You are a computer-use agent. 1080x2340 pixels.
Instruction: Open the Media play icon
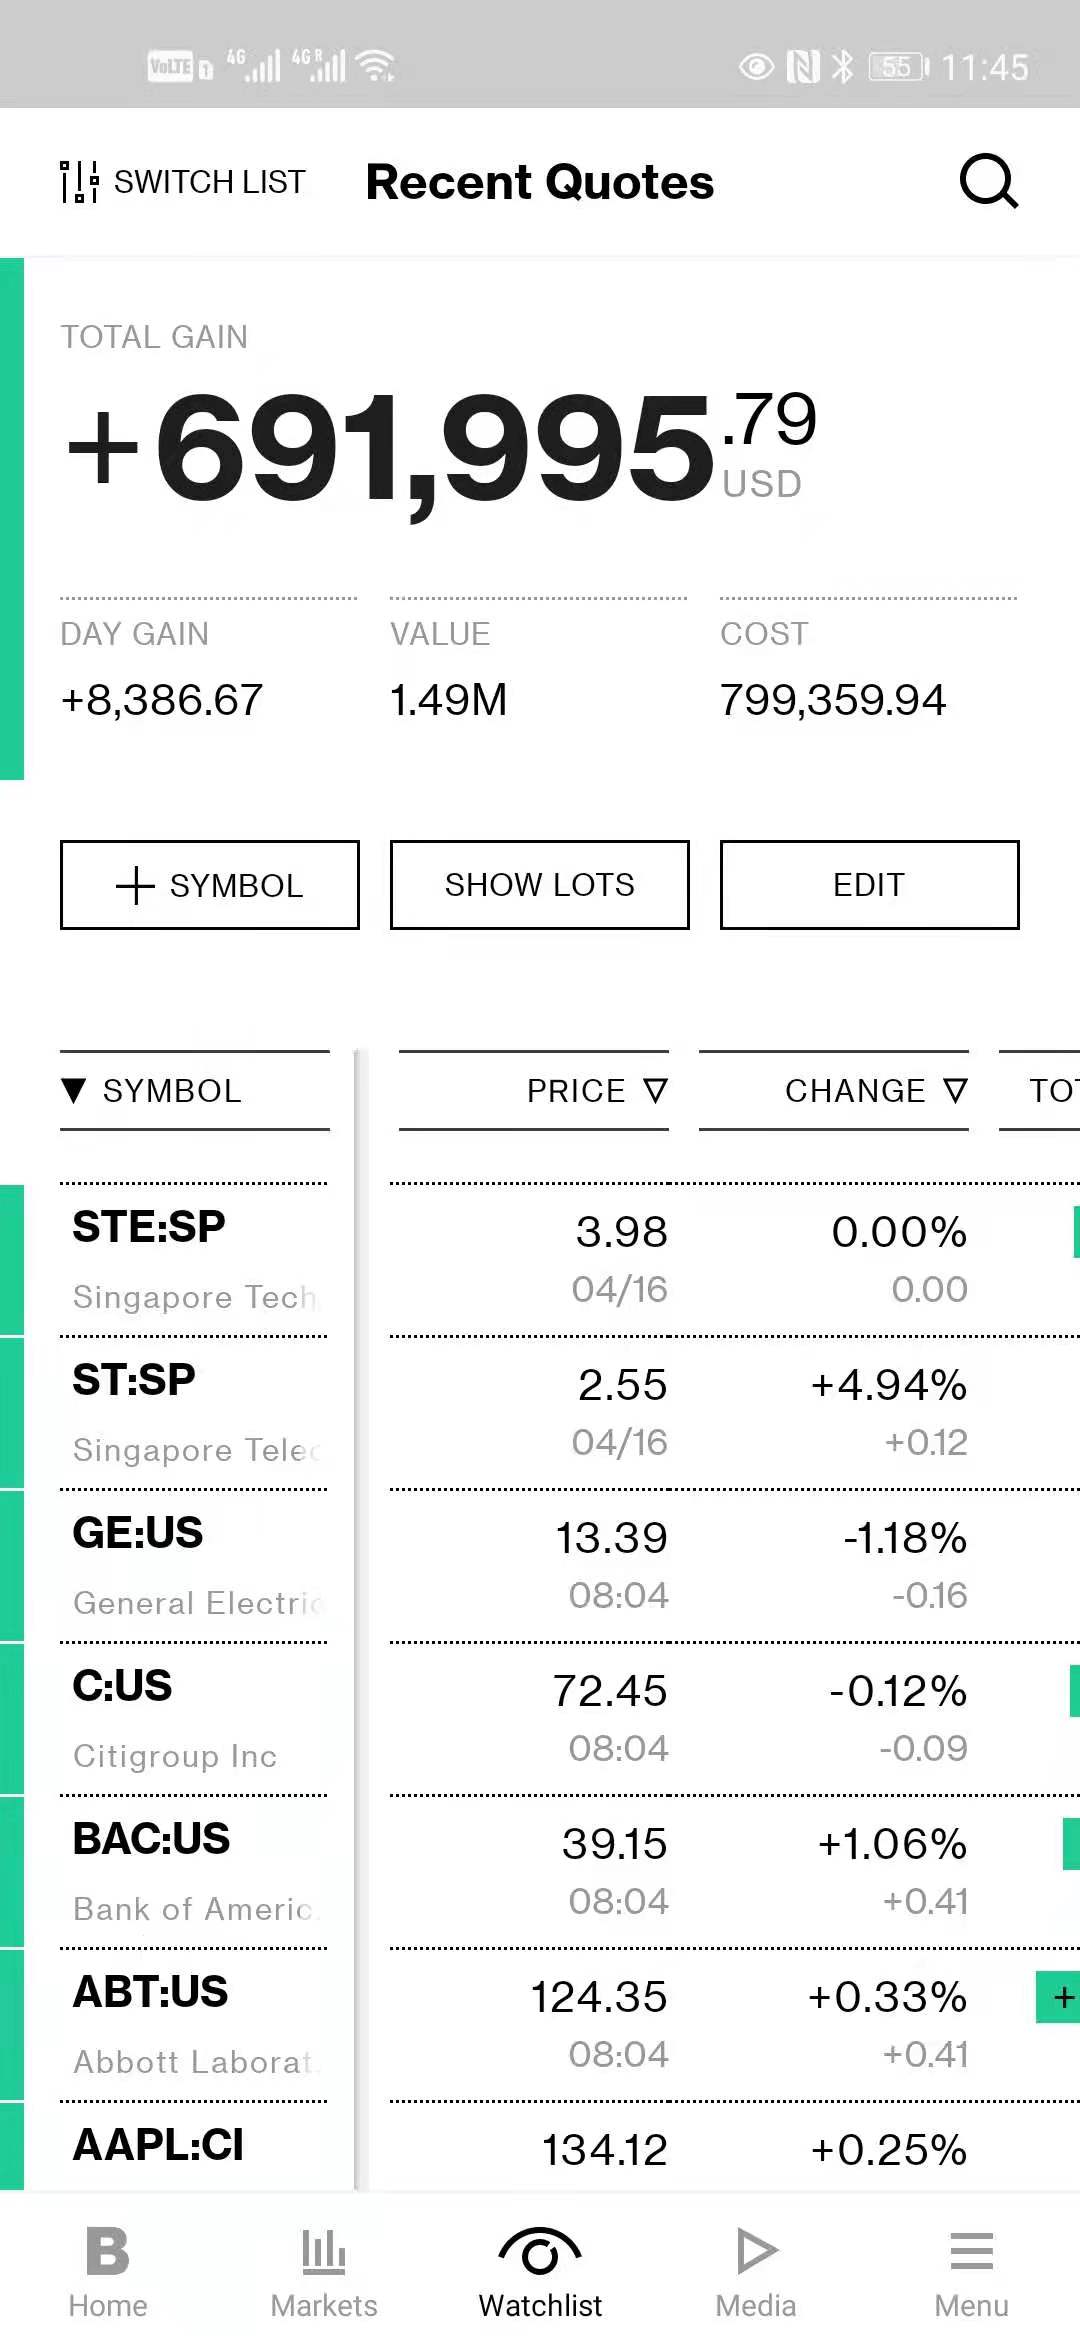756,2251
